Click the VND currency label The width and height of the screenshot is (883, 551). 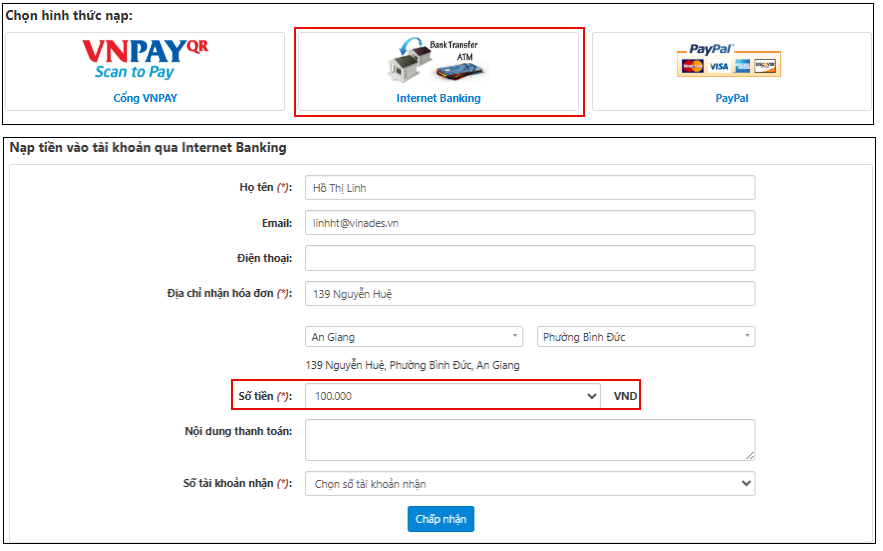[x=625, y=396]
